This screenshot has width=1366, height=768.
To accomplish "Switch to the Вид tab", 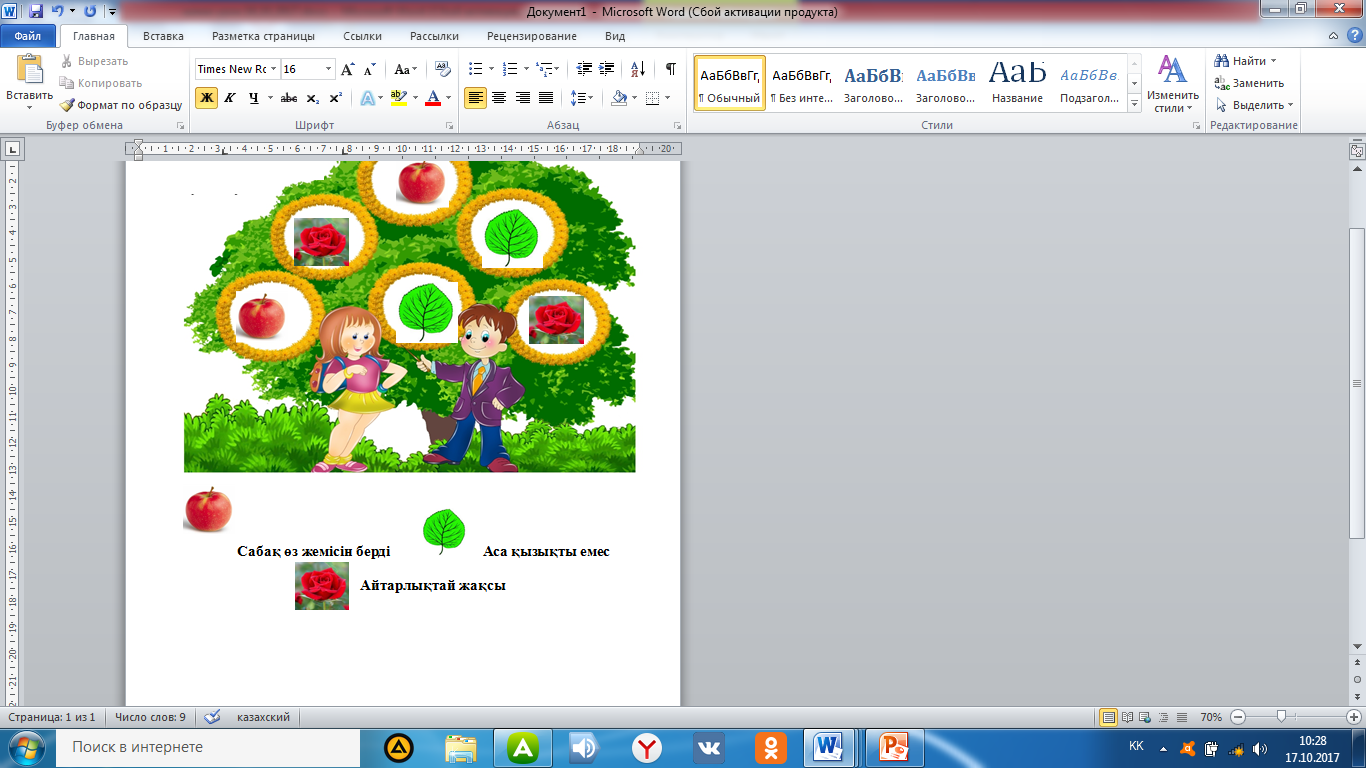I will pos(615,36).
